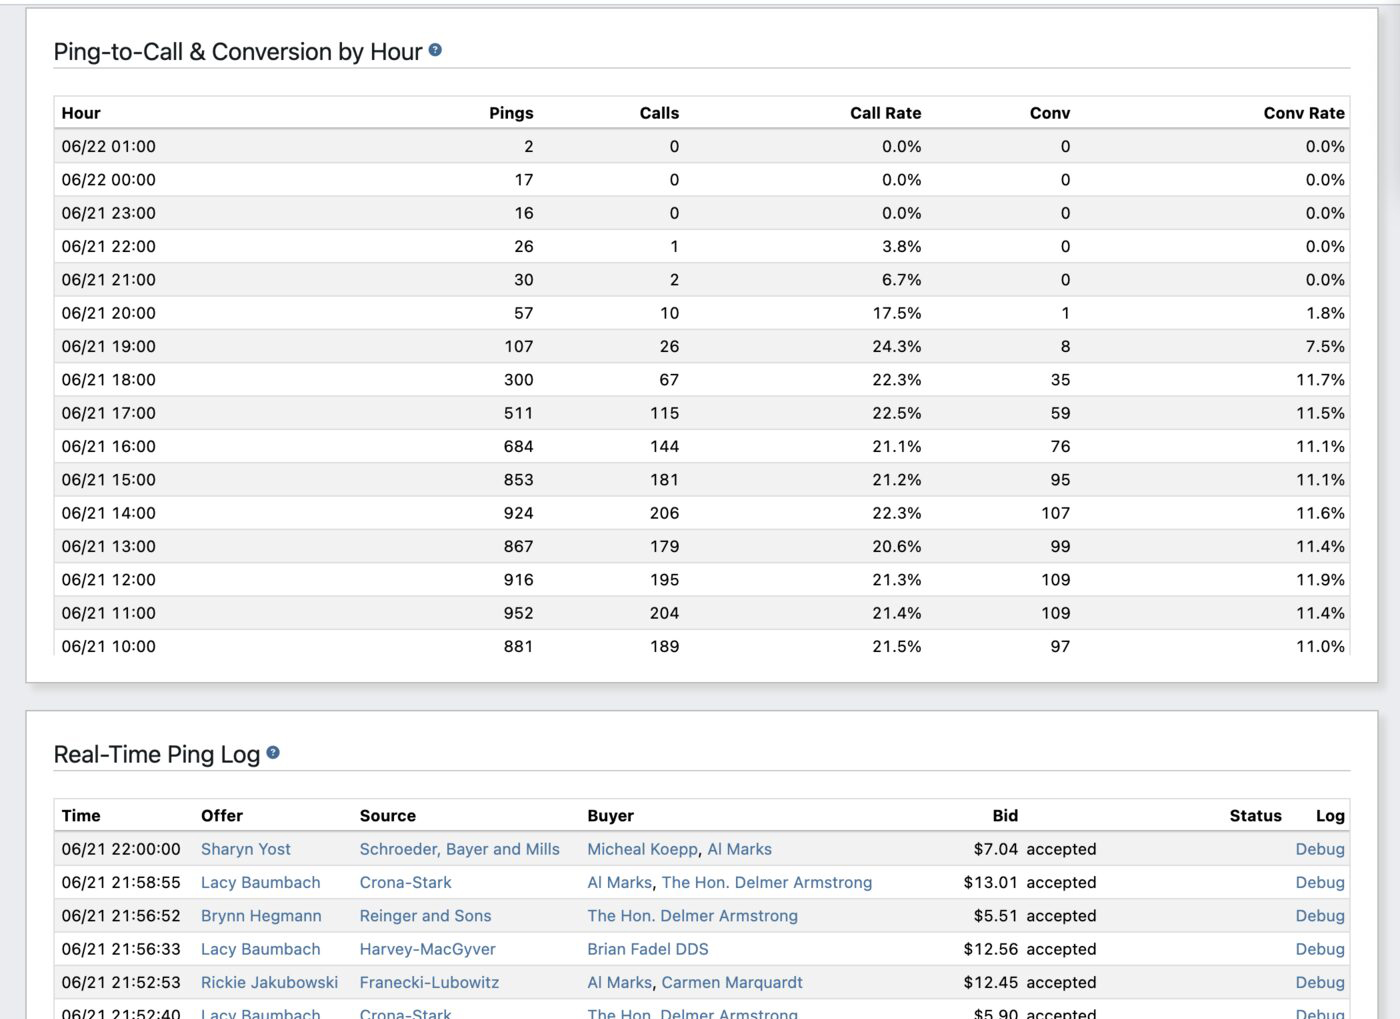Click the Buyer header in ping log
The width and height of the screenshot is (1400, 1019).
click(611, 815)
